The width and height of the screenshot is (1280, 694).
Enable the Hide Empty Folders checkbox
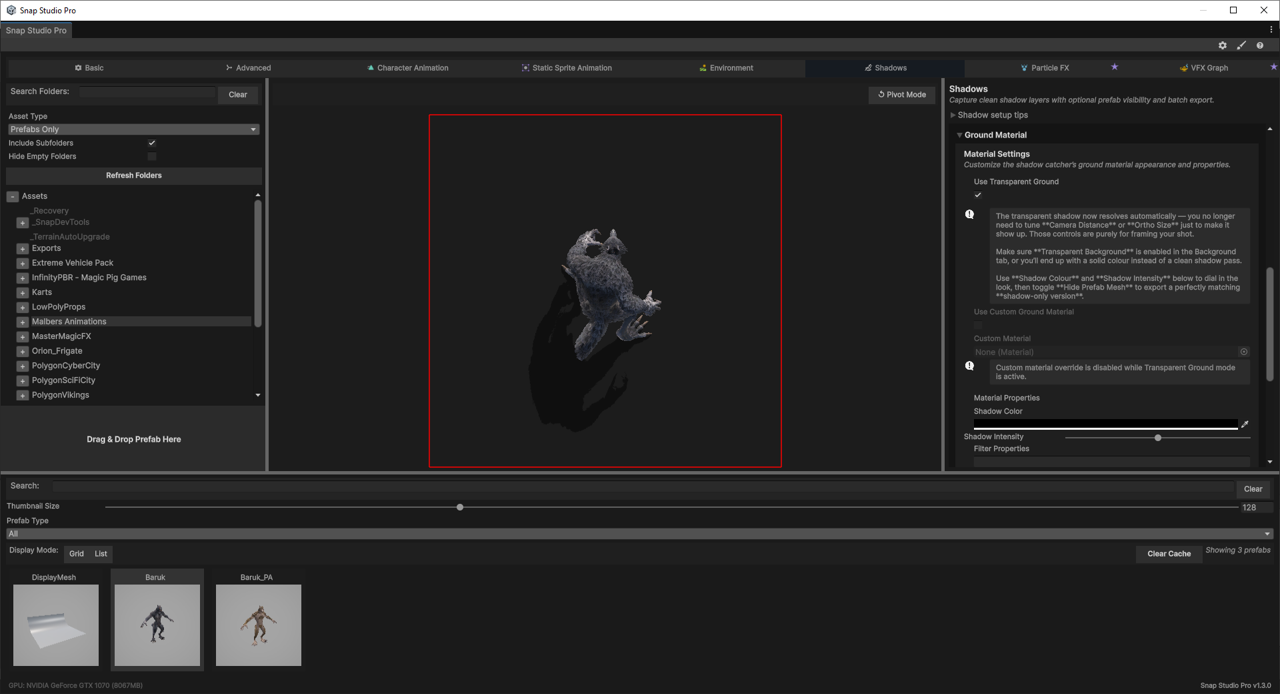tap(152, 156)
